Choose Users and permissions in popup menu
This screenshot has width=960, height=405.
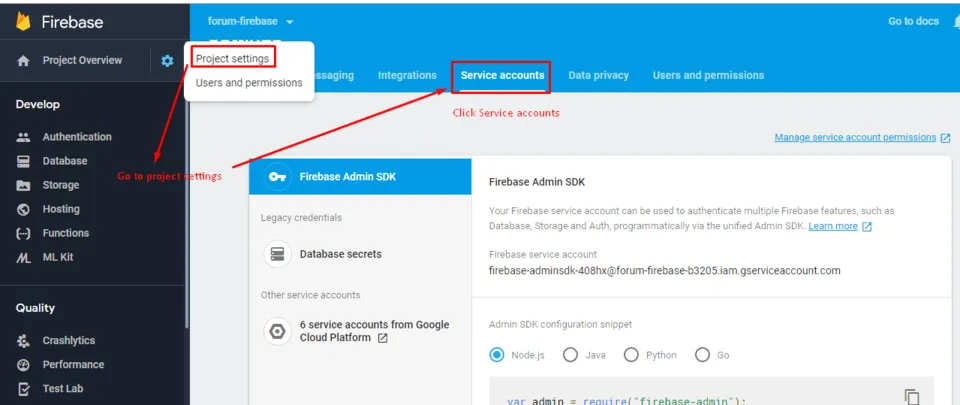[x=249, y=83]
